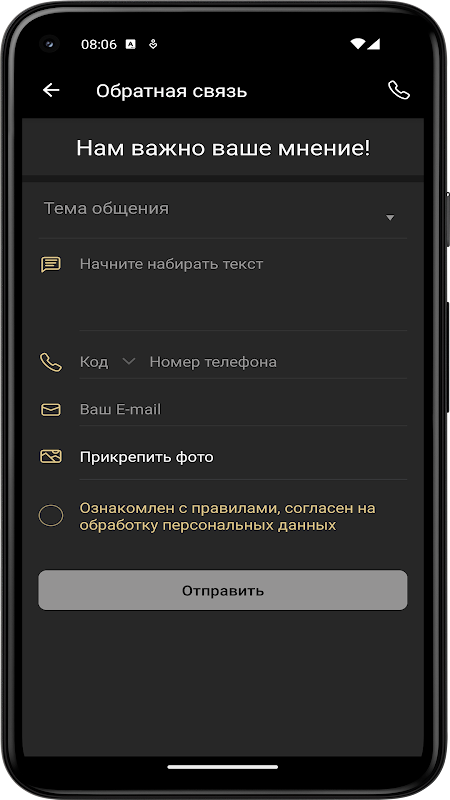This screenshot has height=800, width=450.
Task: Check the personal data consent circle
Action: click(x=51, y=516)
